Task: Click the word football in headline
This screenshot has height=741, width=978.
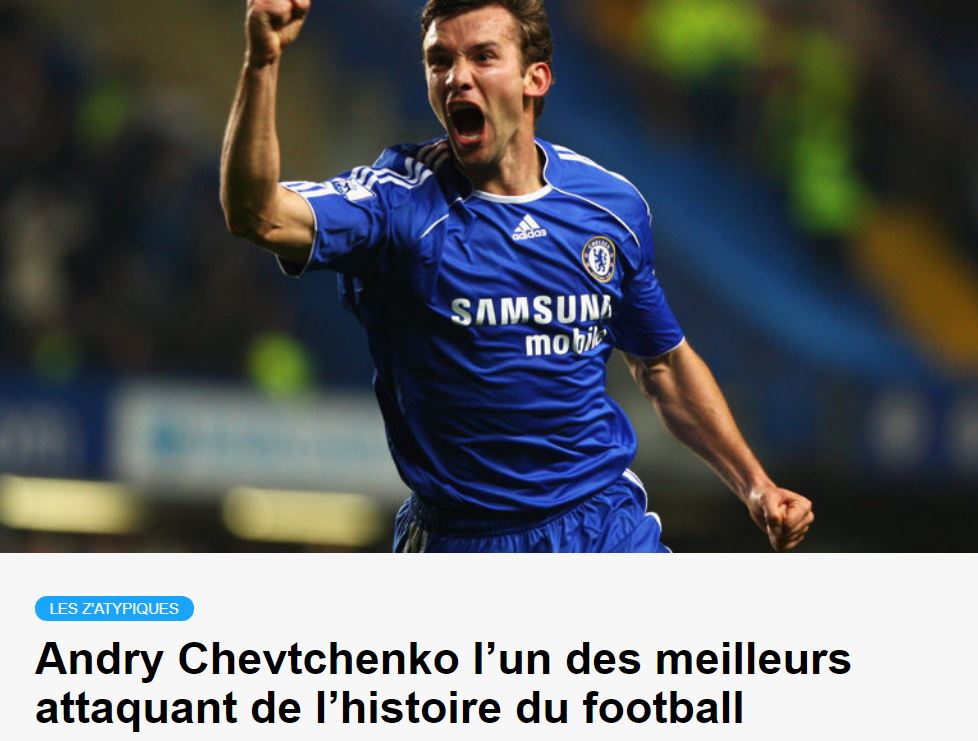Action: tap(663, 708)
